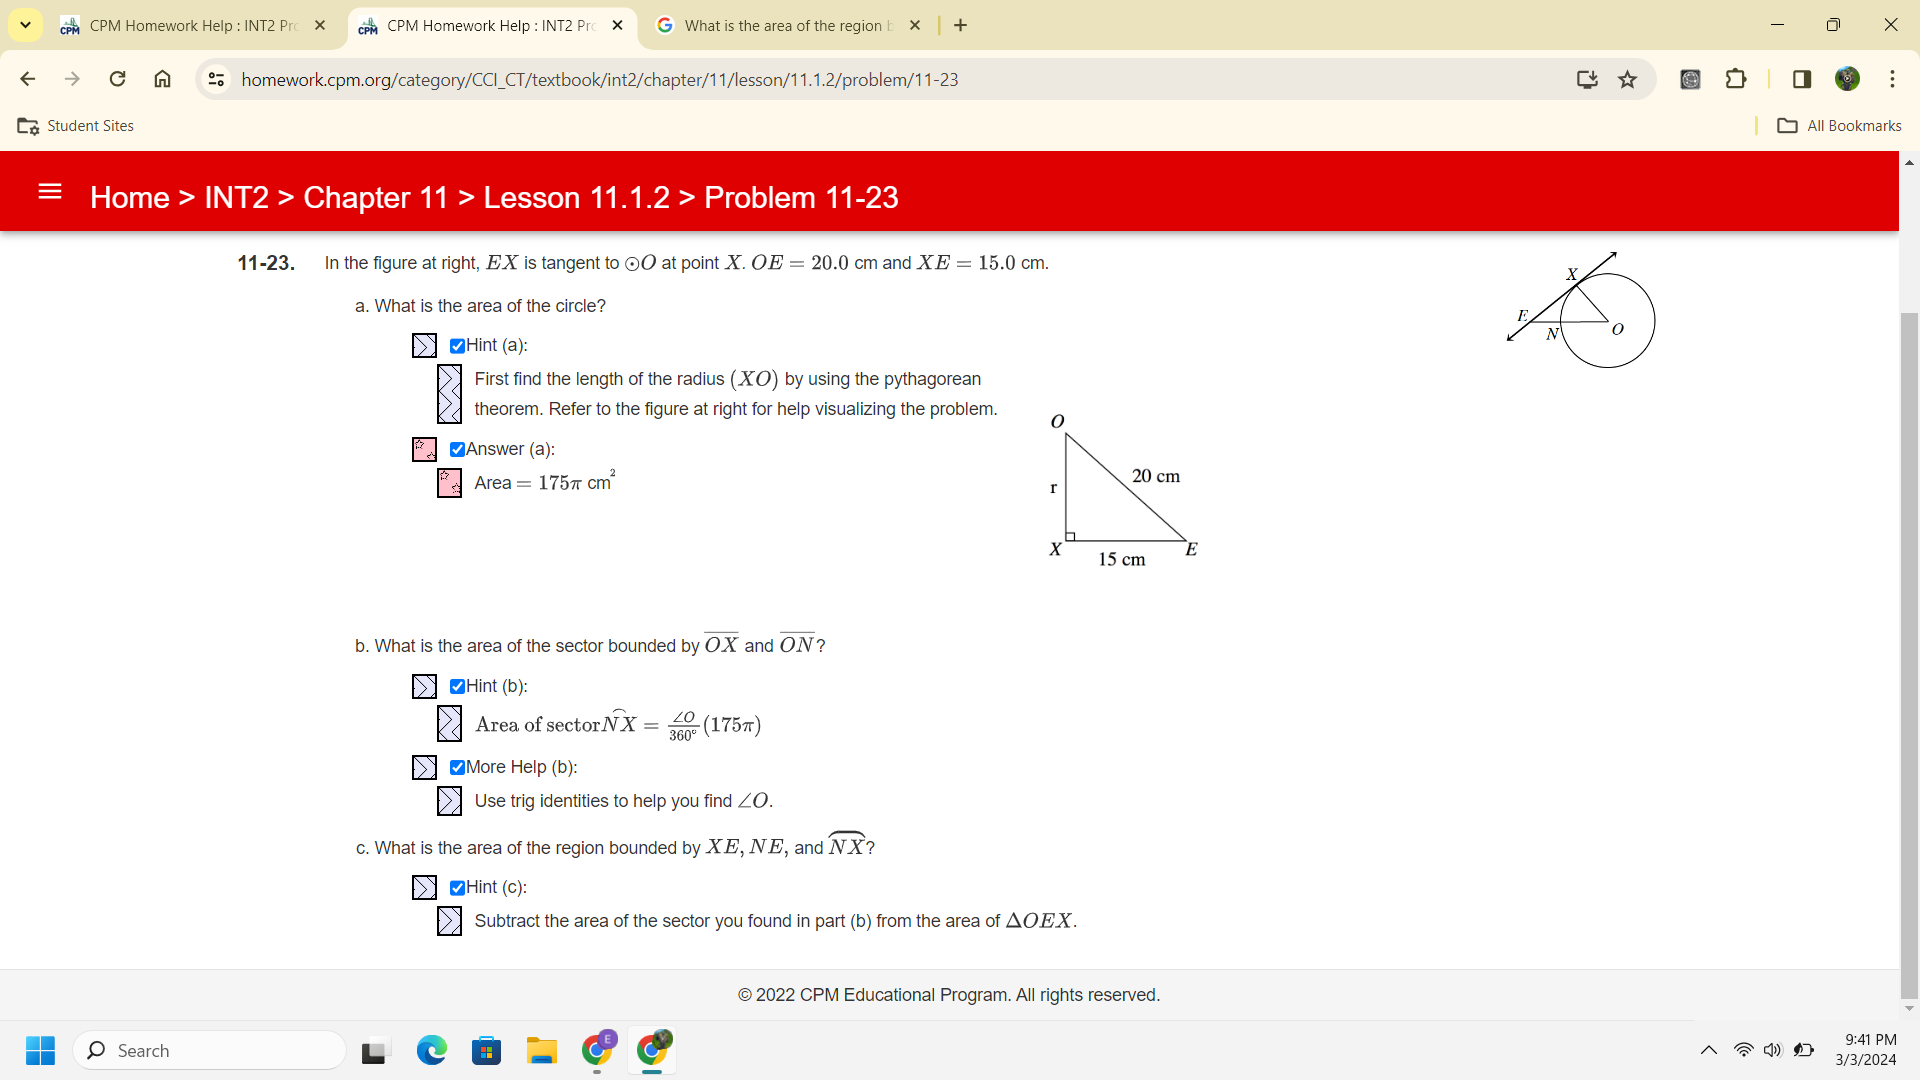Bookmark this page with the star icon

[1627, 79]
